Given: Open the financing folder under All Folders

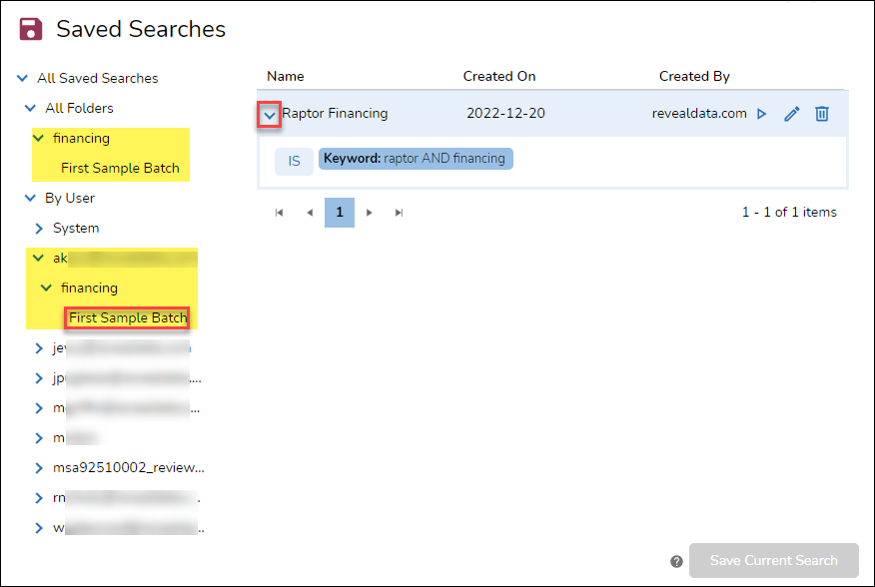Looking at the screenshot, I should click(83, 138).
